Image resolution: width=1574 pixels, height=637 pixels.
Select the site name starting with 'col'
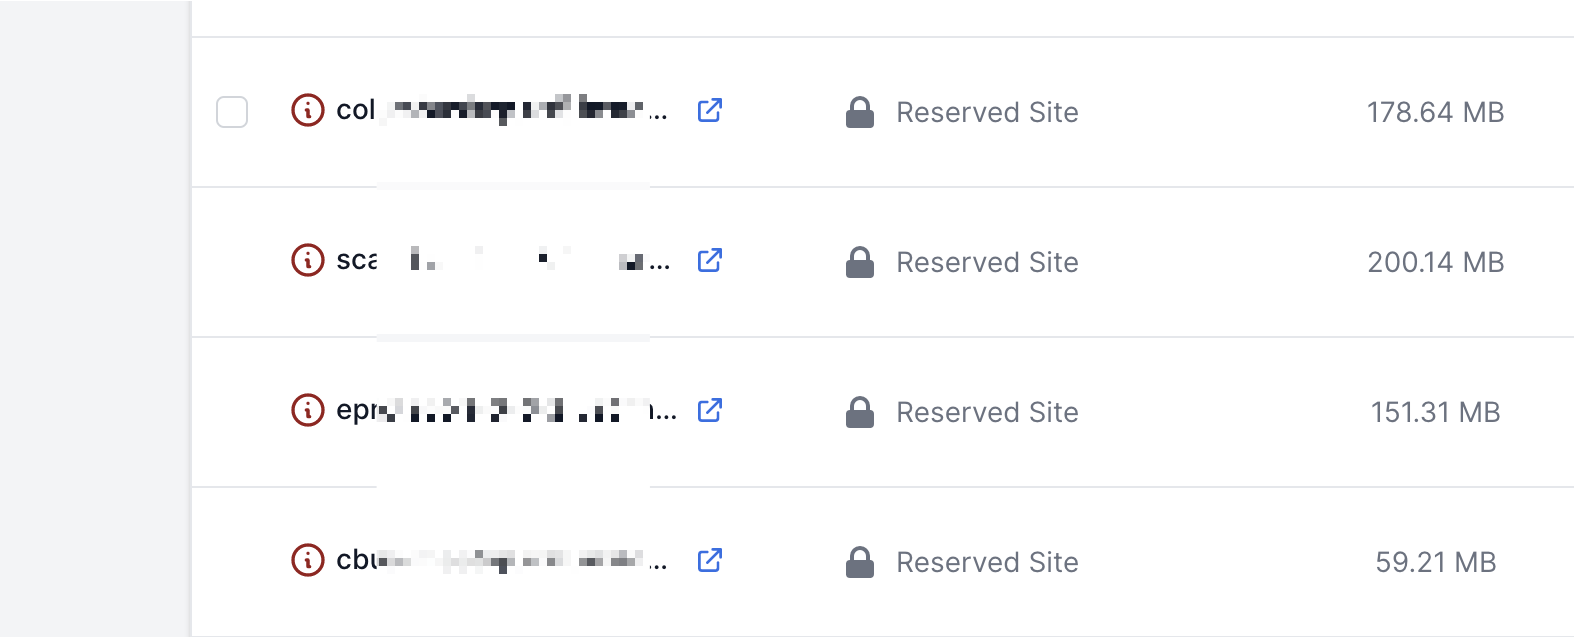(502, 110)
